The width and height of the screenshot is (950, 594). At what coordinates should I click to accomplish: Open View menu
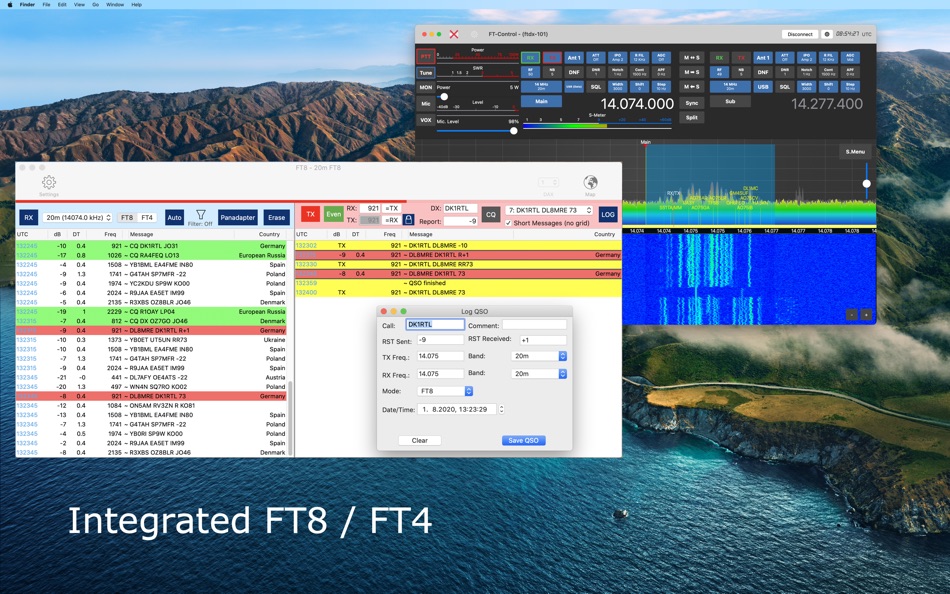click(x=79, y=4)
